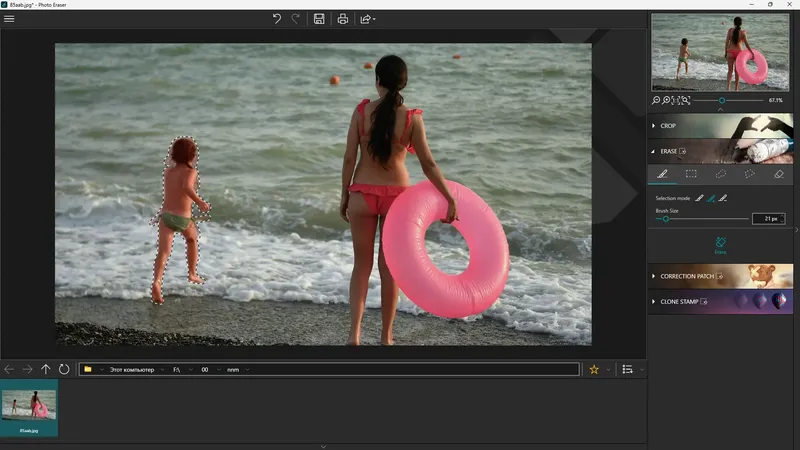Viewport: 800px width, 450px height.
Task: Open the favorites dropdown arrow
Action: click(x=608, y=370)
